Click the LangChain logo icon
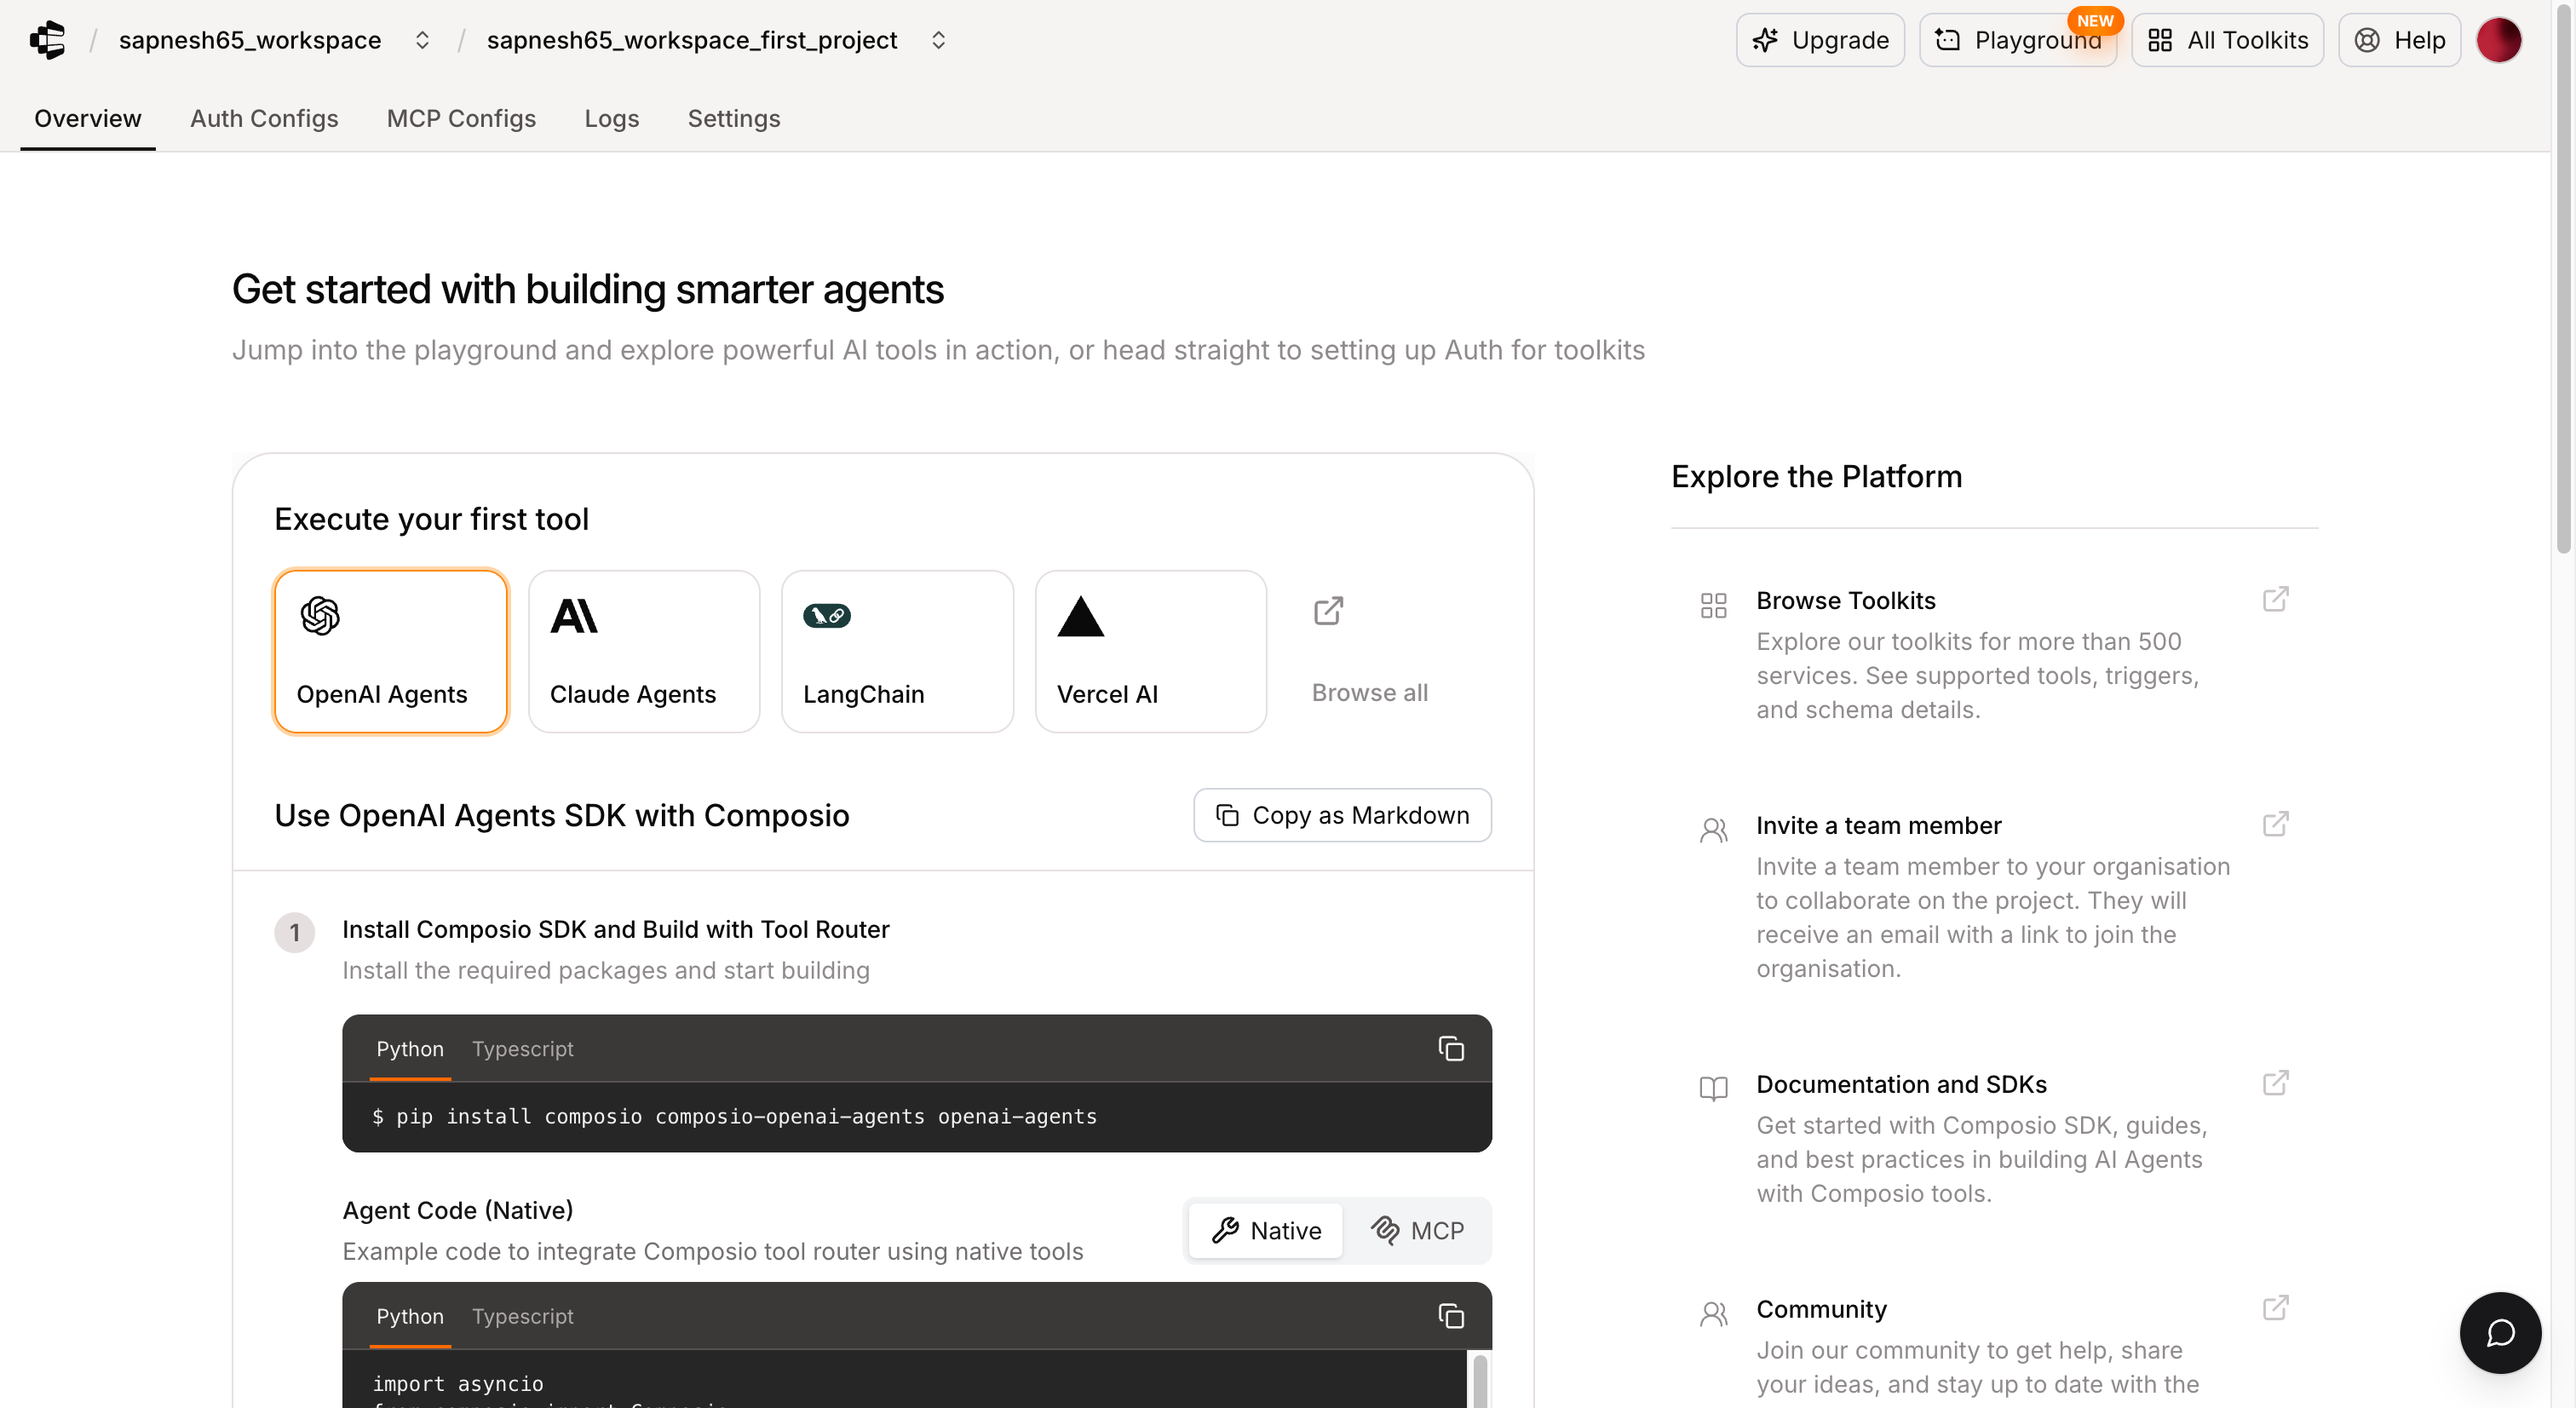 pos(827,615)
